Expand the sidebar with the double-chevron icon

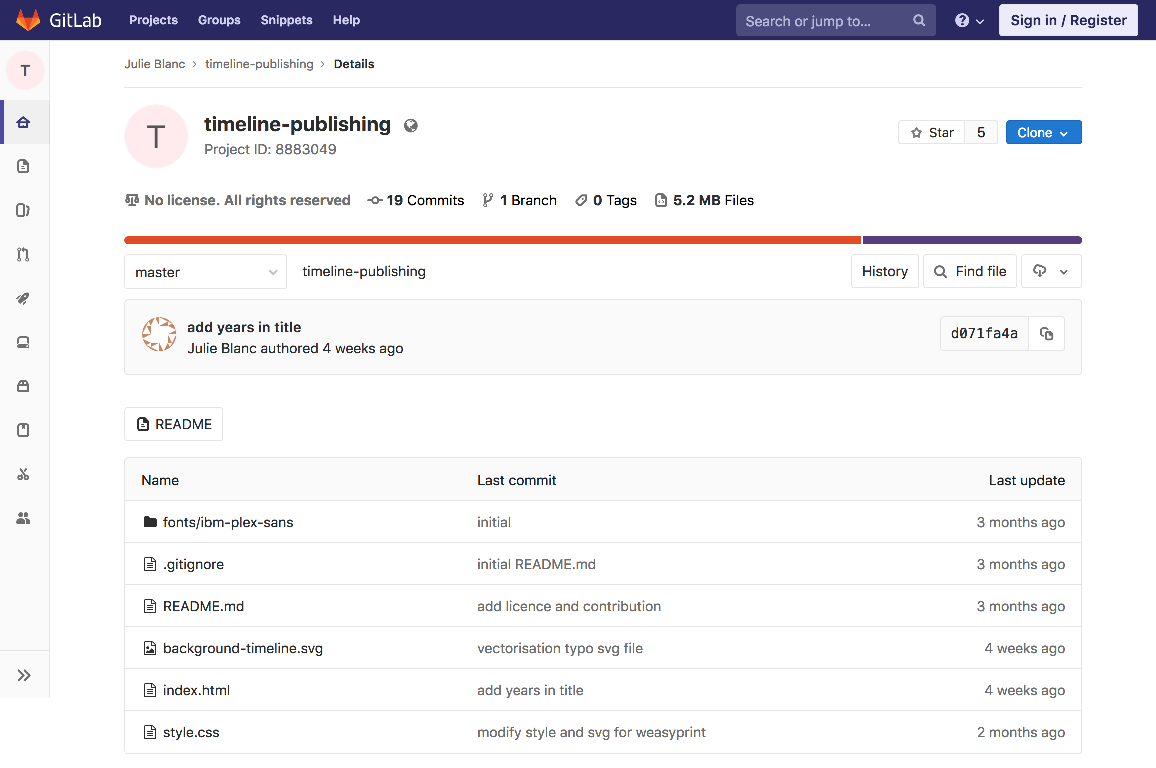(x=24, y=675)
